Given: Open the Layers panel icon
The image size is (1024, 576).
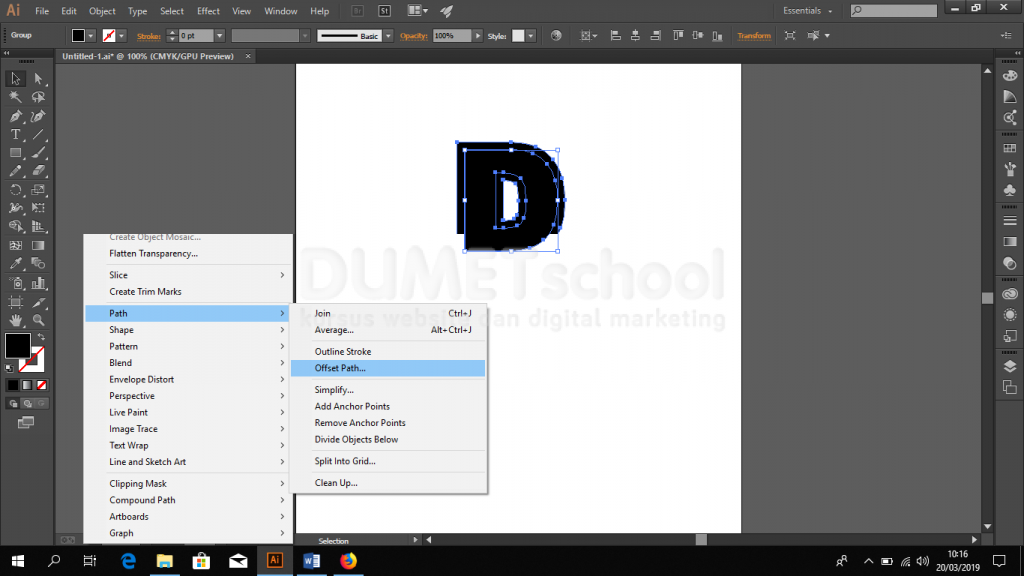Looking at the screenshot, I should (x=1010, y=366).
